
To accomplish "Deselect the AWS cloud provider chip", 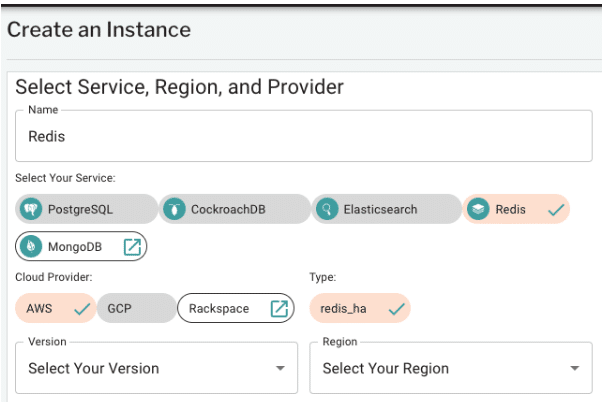I will point(55,308).
